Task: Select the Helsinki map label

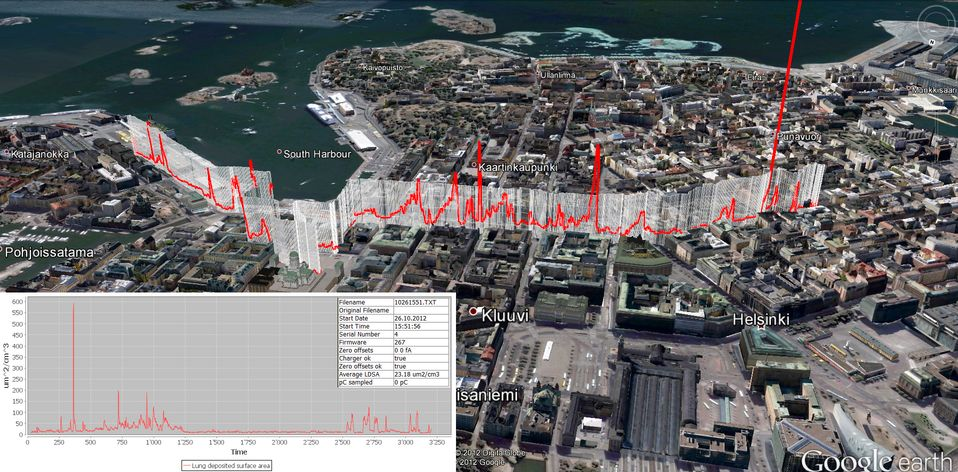Action: (761, 319)
